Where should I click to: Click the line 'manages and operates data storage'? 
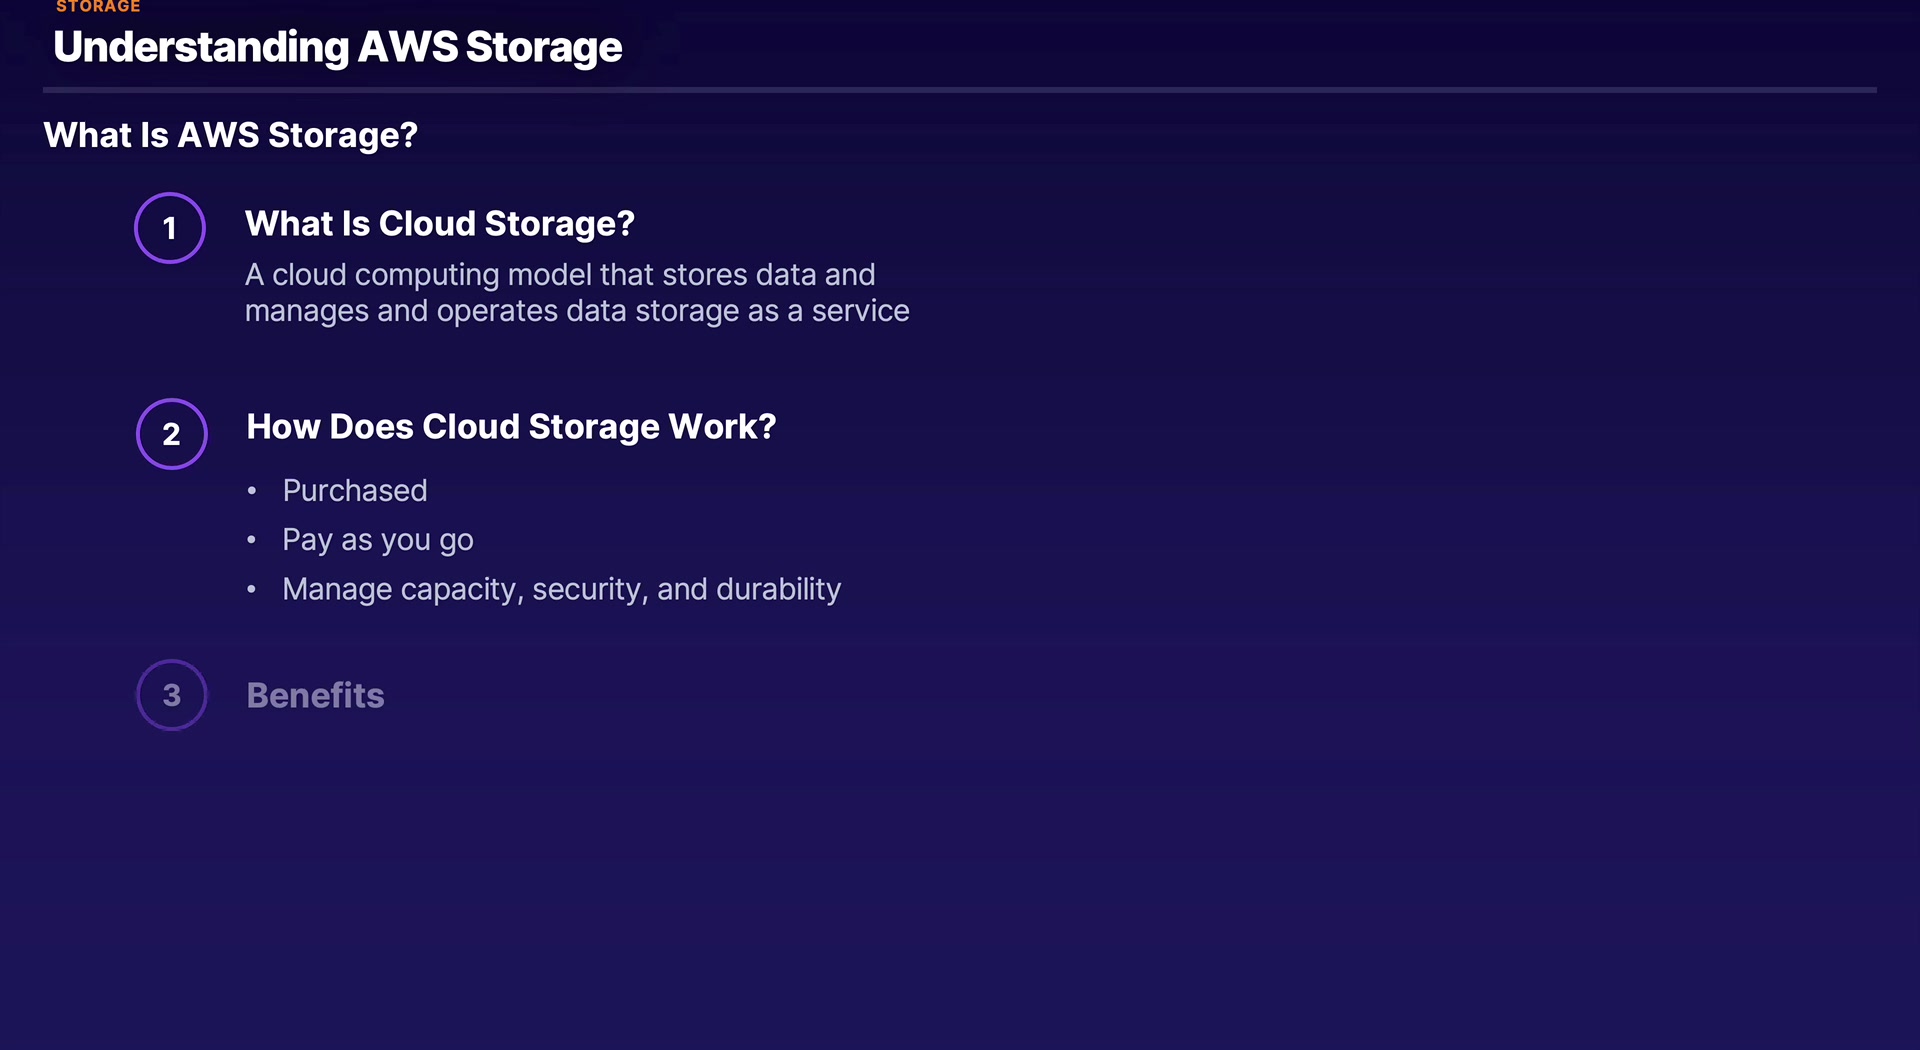tap(577, 311)
